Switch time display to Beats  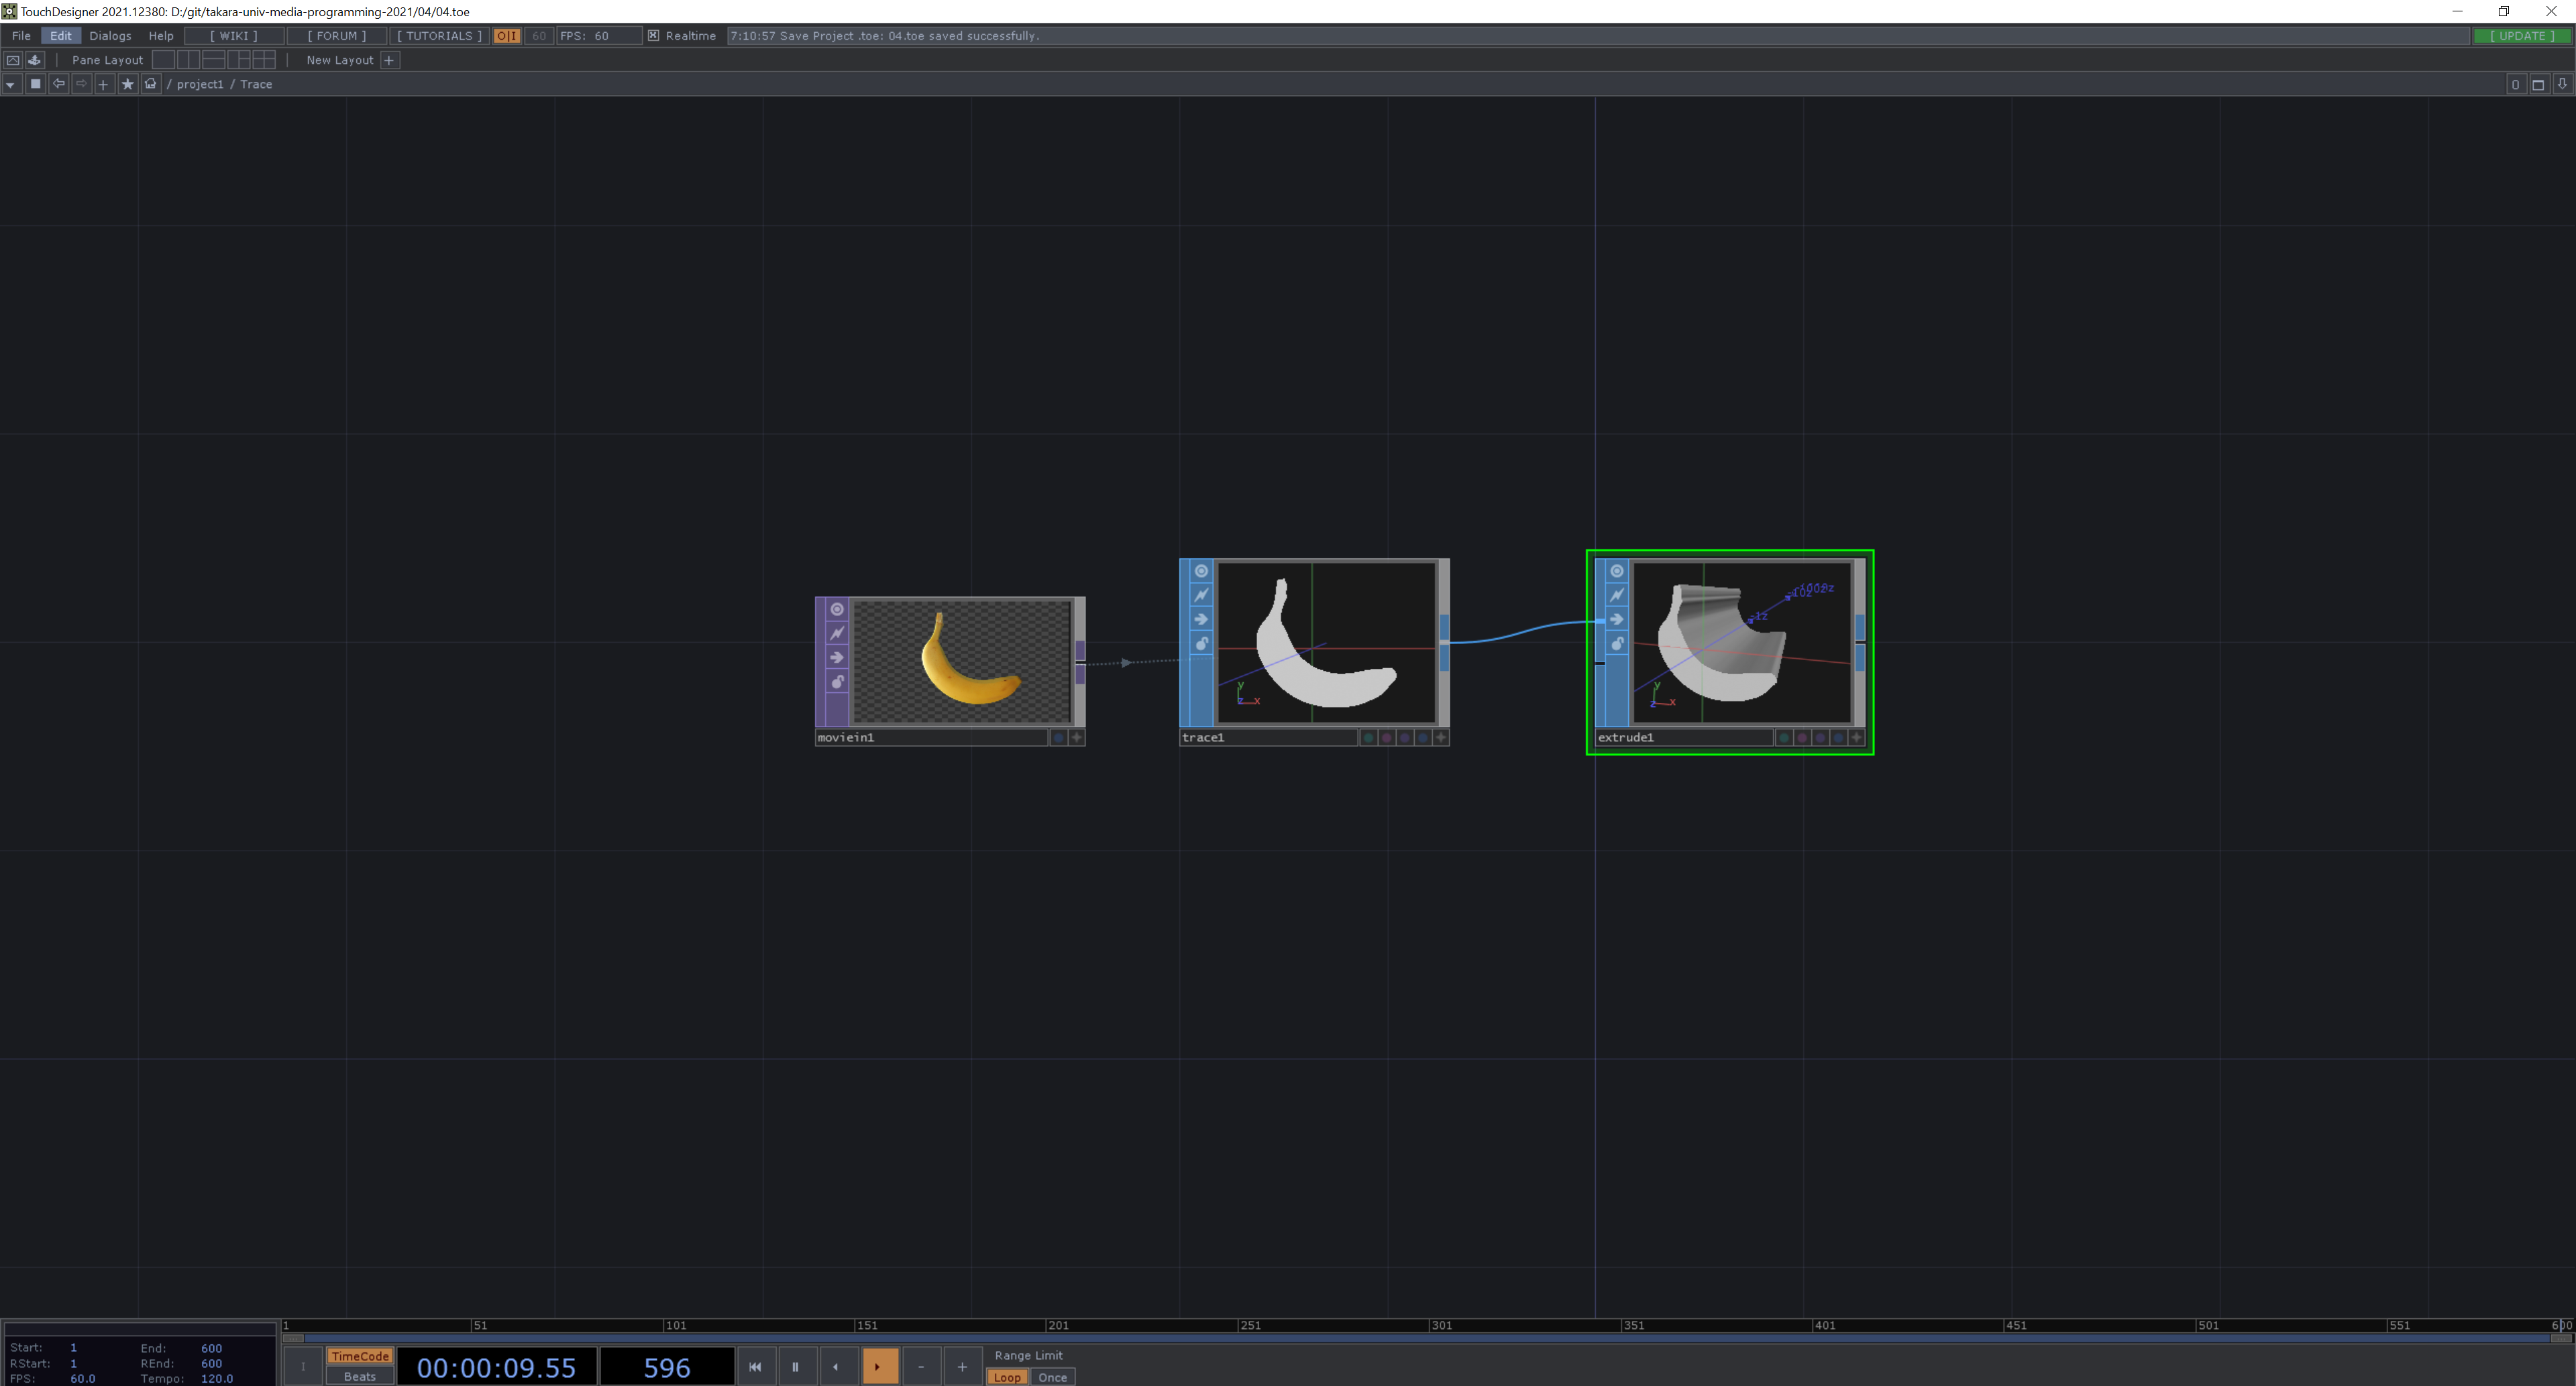[359, 1376]
